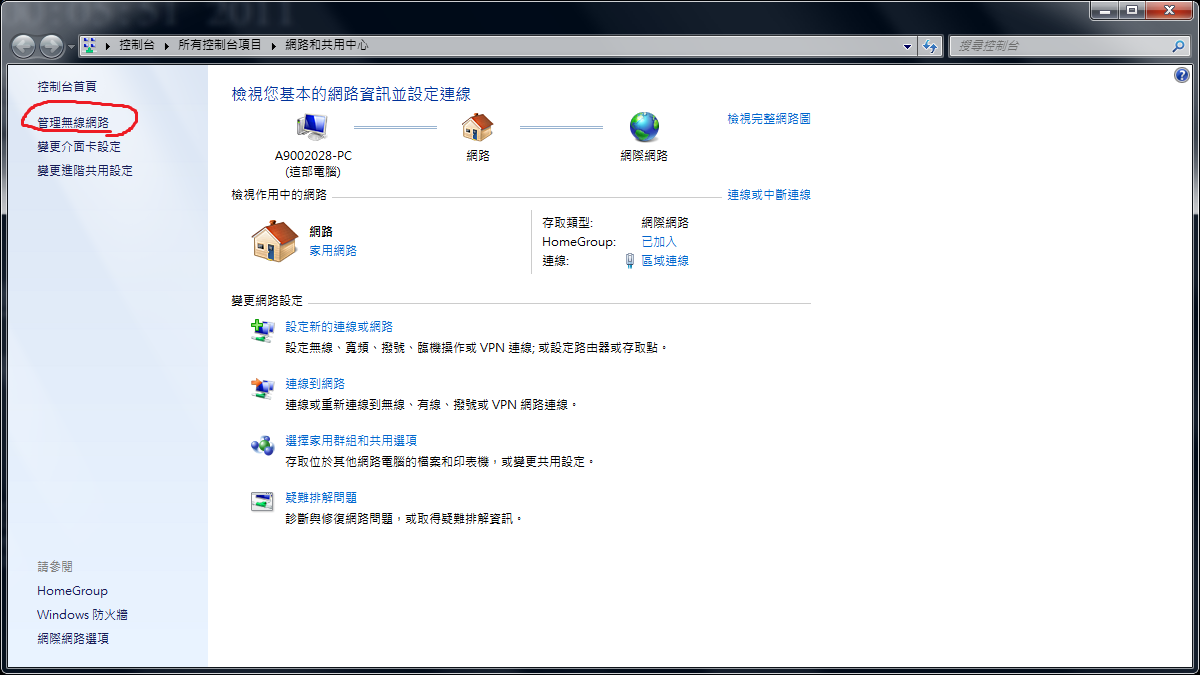Click the 變更網路設定 section heading

coord(267,301)
